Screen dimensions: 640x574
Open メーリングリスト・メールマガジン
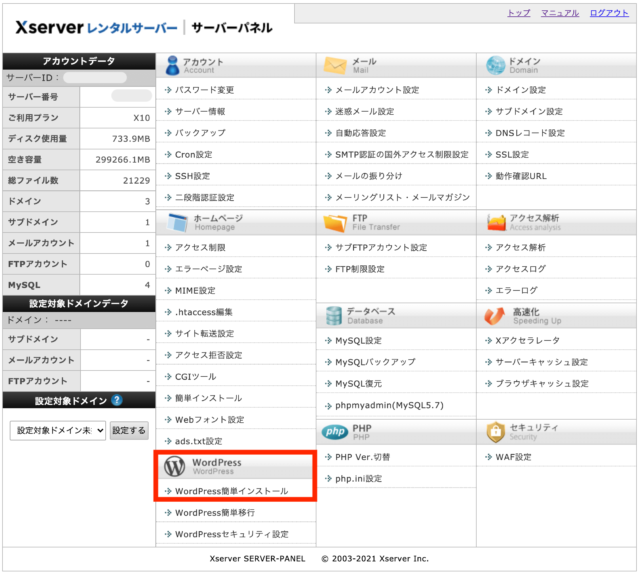(402, 198)
